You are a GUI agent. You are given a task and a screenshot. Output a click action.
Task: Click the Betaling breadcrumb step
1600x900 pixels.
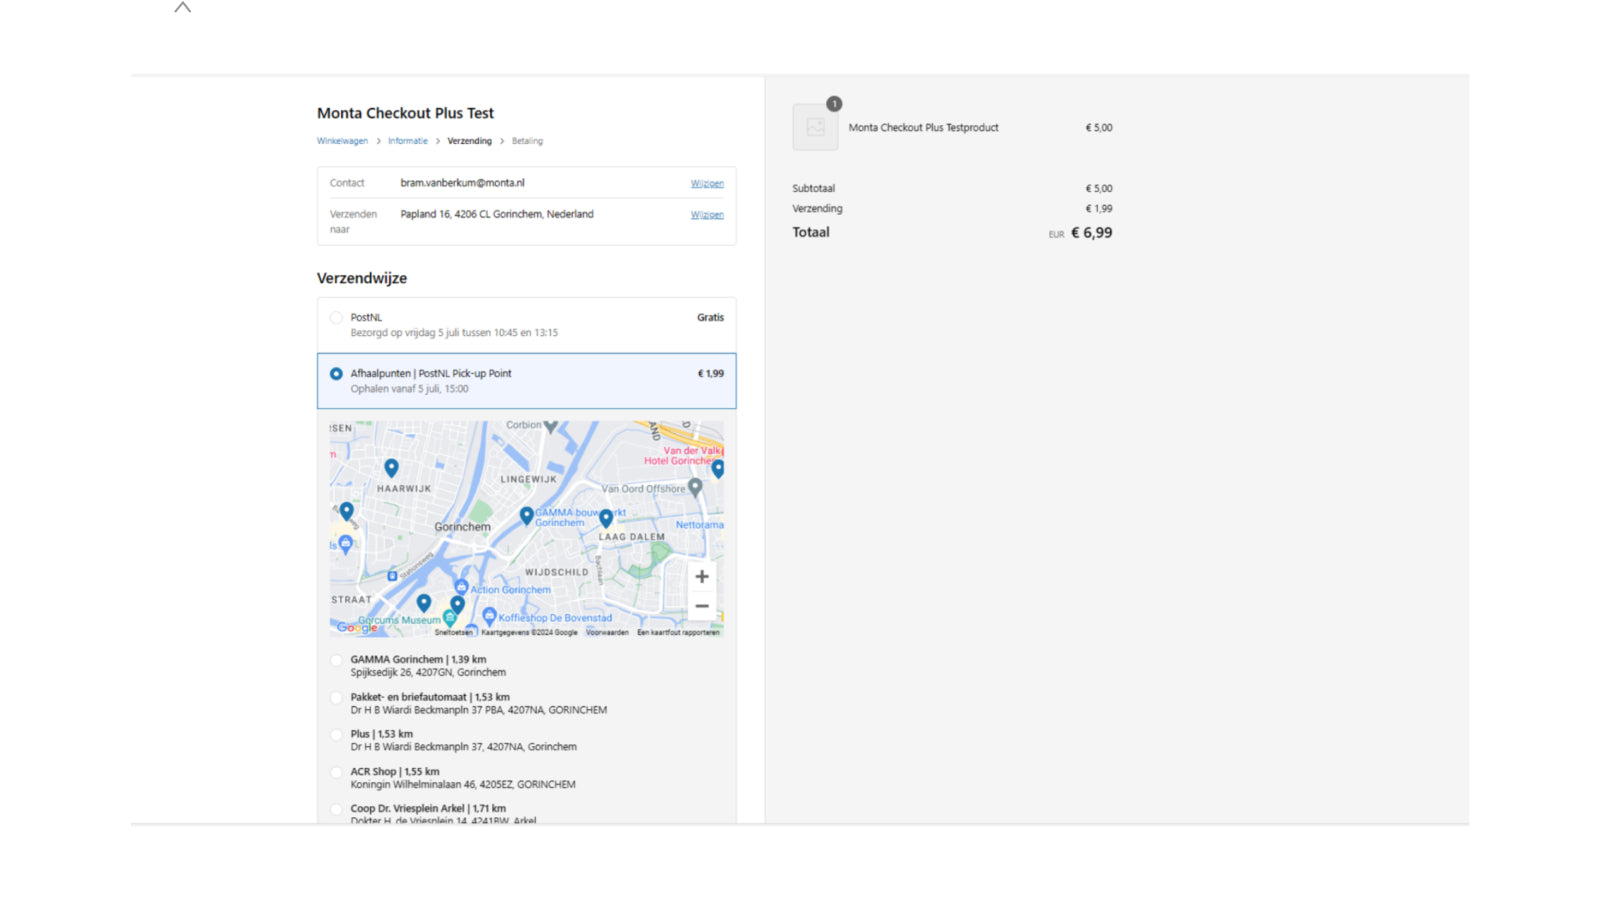(527, 141)
